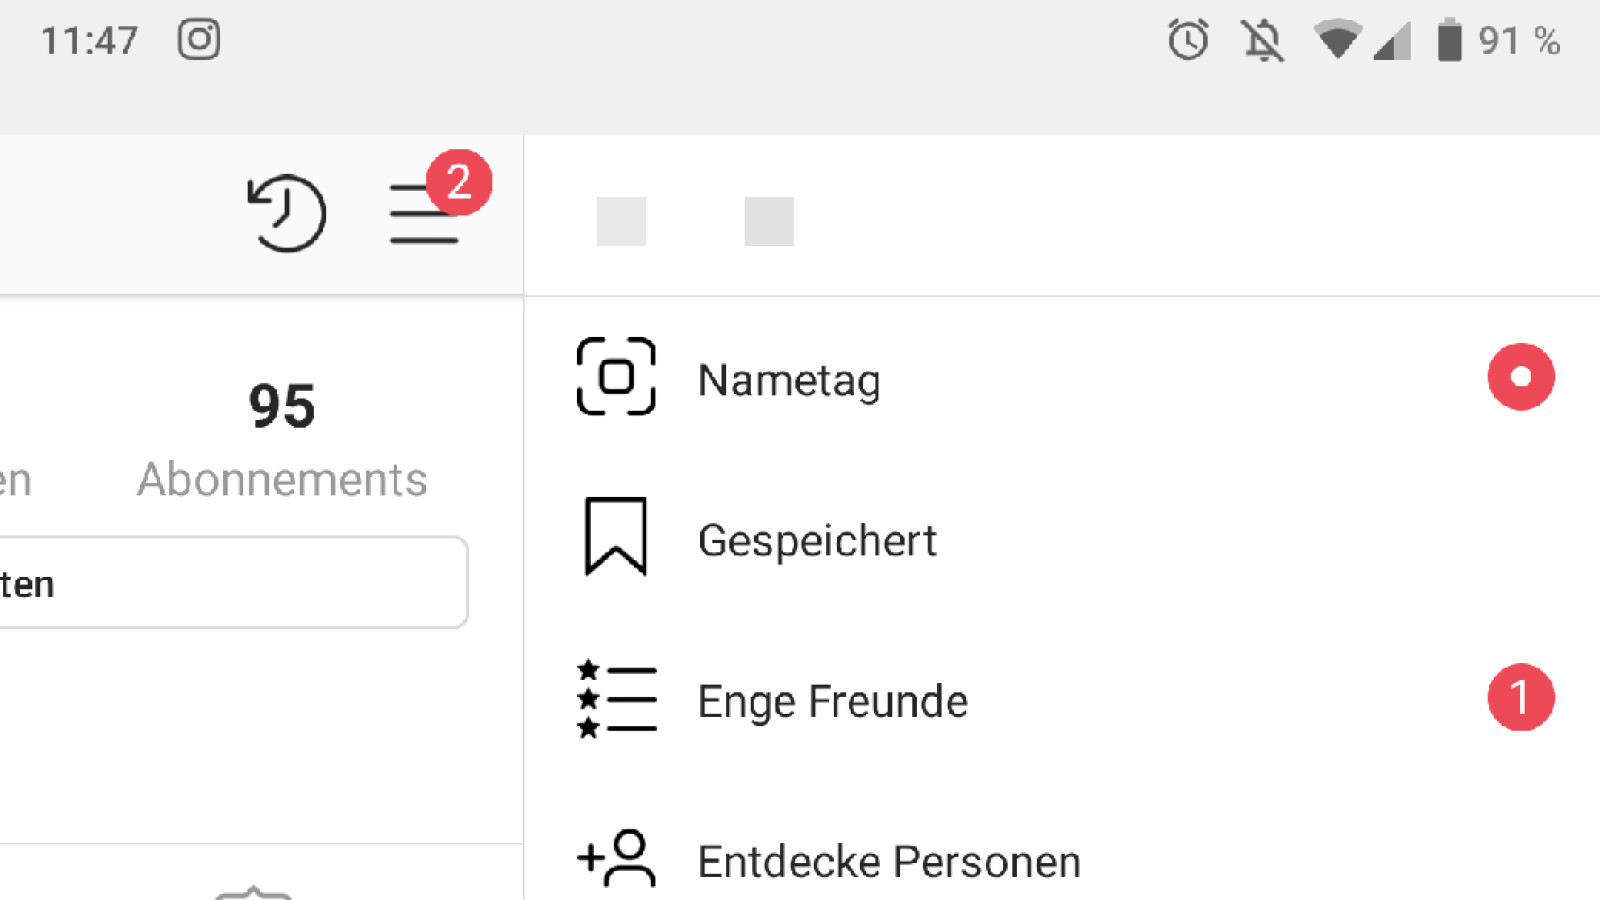Open the Nametag menu entry
This screenshot has height=900, width=1600.
tap(789, 380)
